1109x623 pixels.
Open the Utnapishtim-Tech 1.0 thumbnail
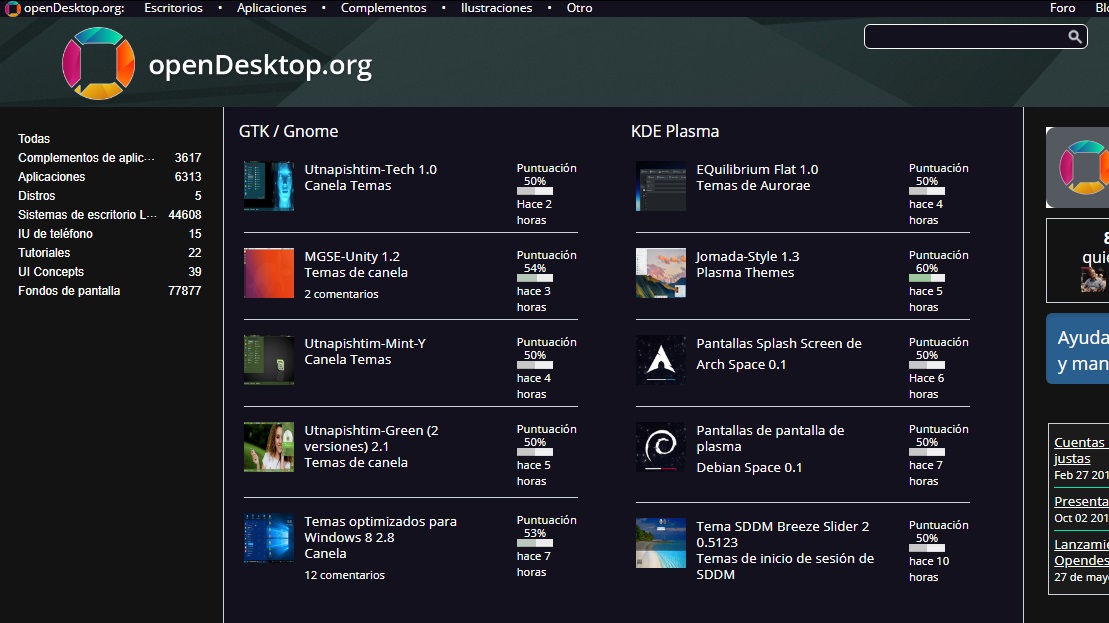point(269,186)
